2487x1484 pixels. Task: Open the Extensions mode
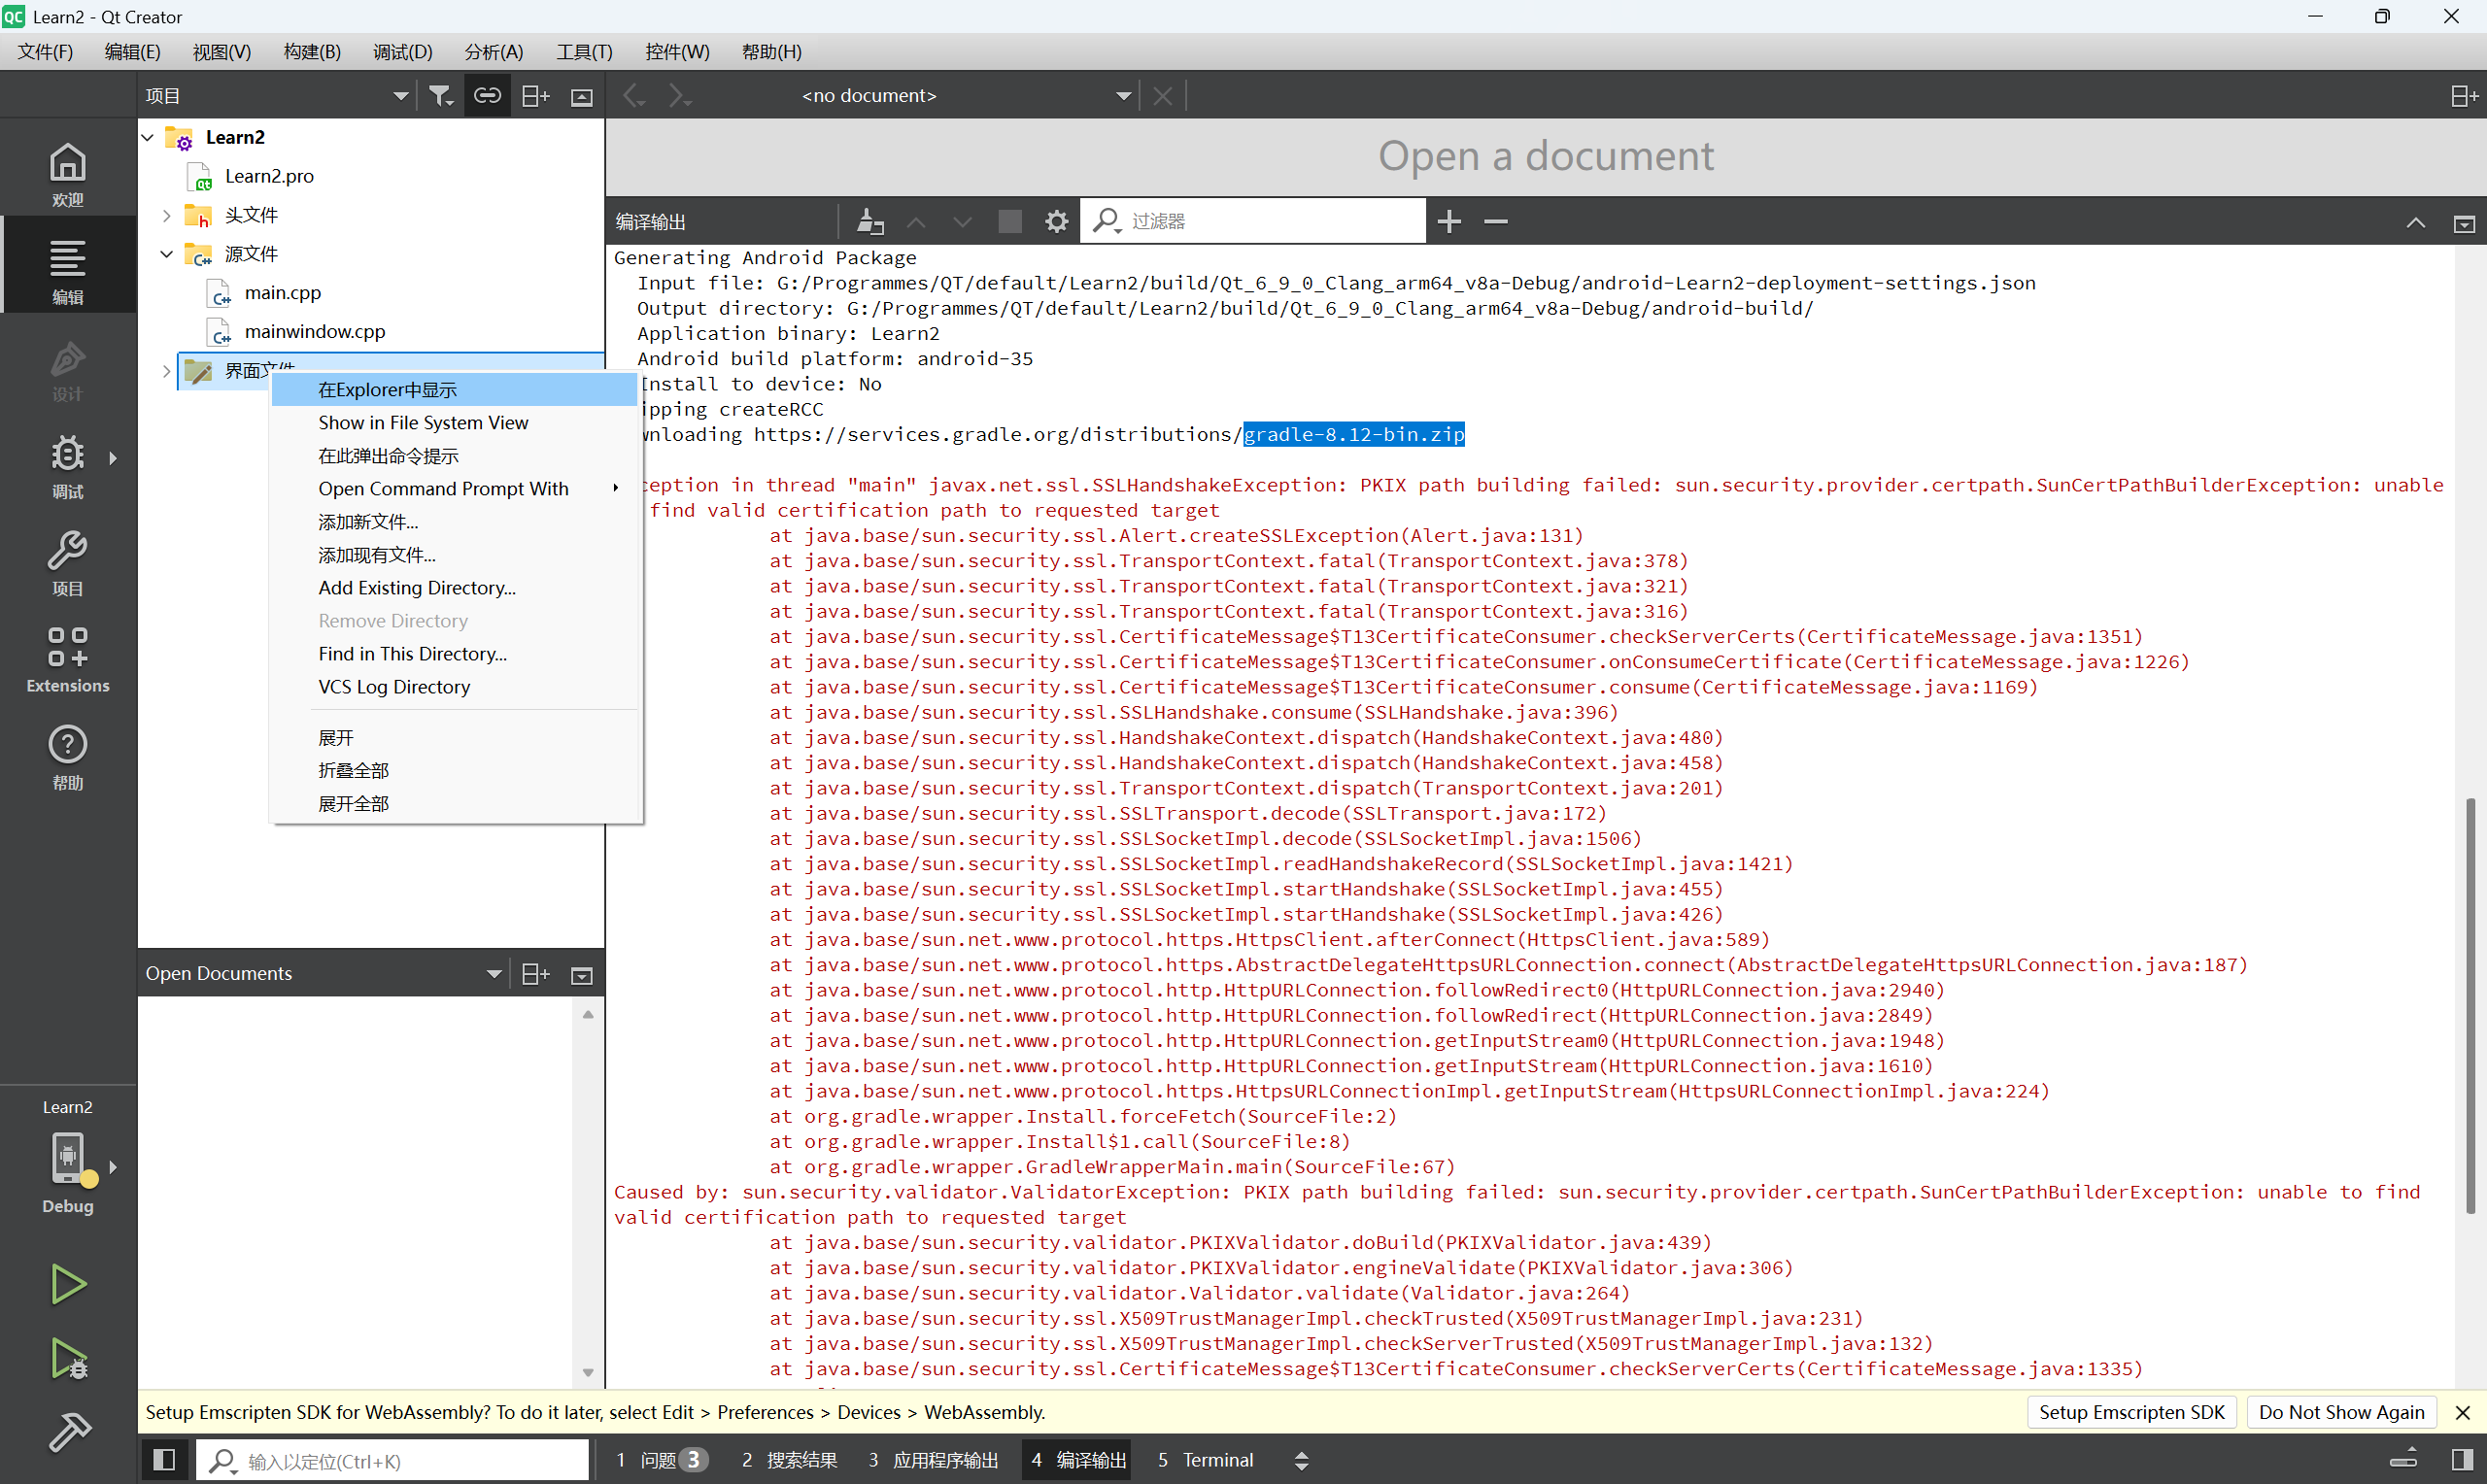67,659
